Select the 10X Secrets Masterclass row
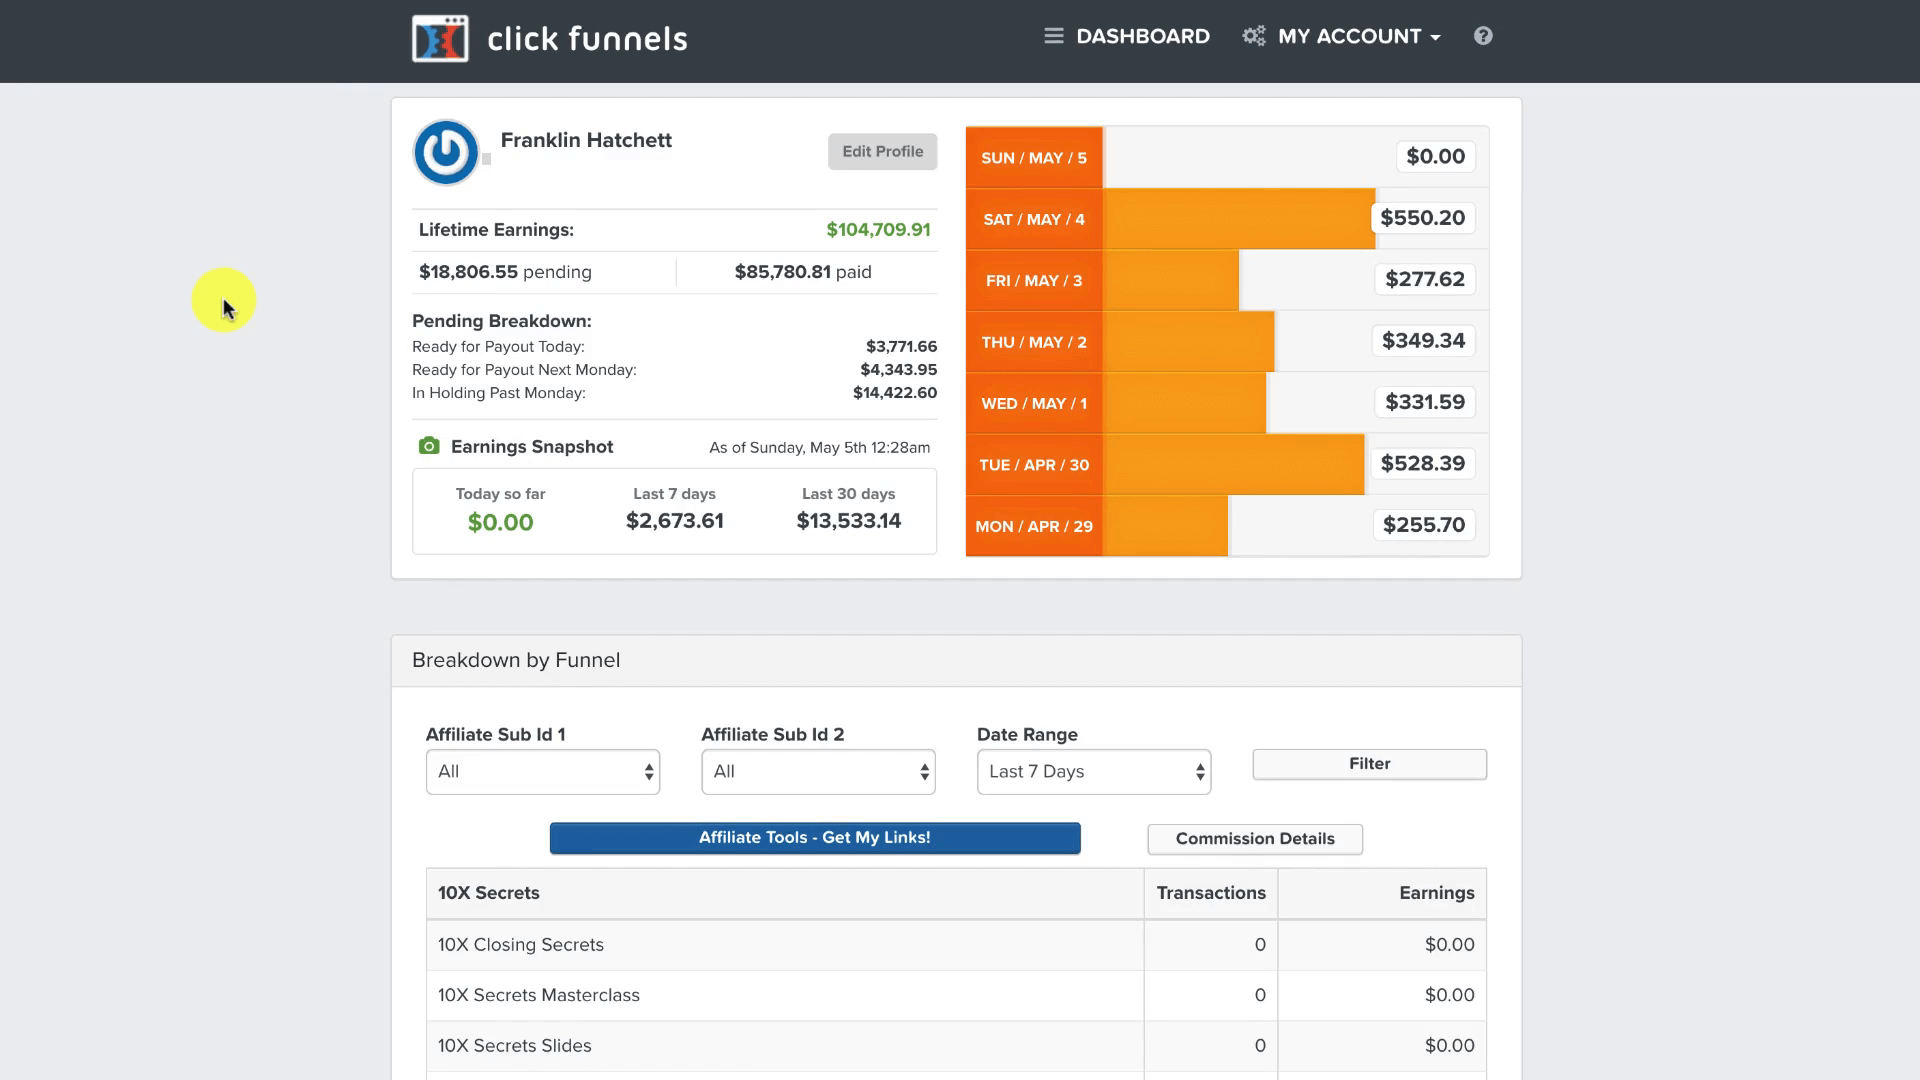The height and width of the screenshot is (1080, 1920). [x=956, y=995]
